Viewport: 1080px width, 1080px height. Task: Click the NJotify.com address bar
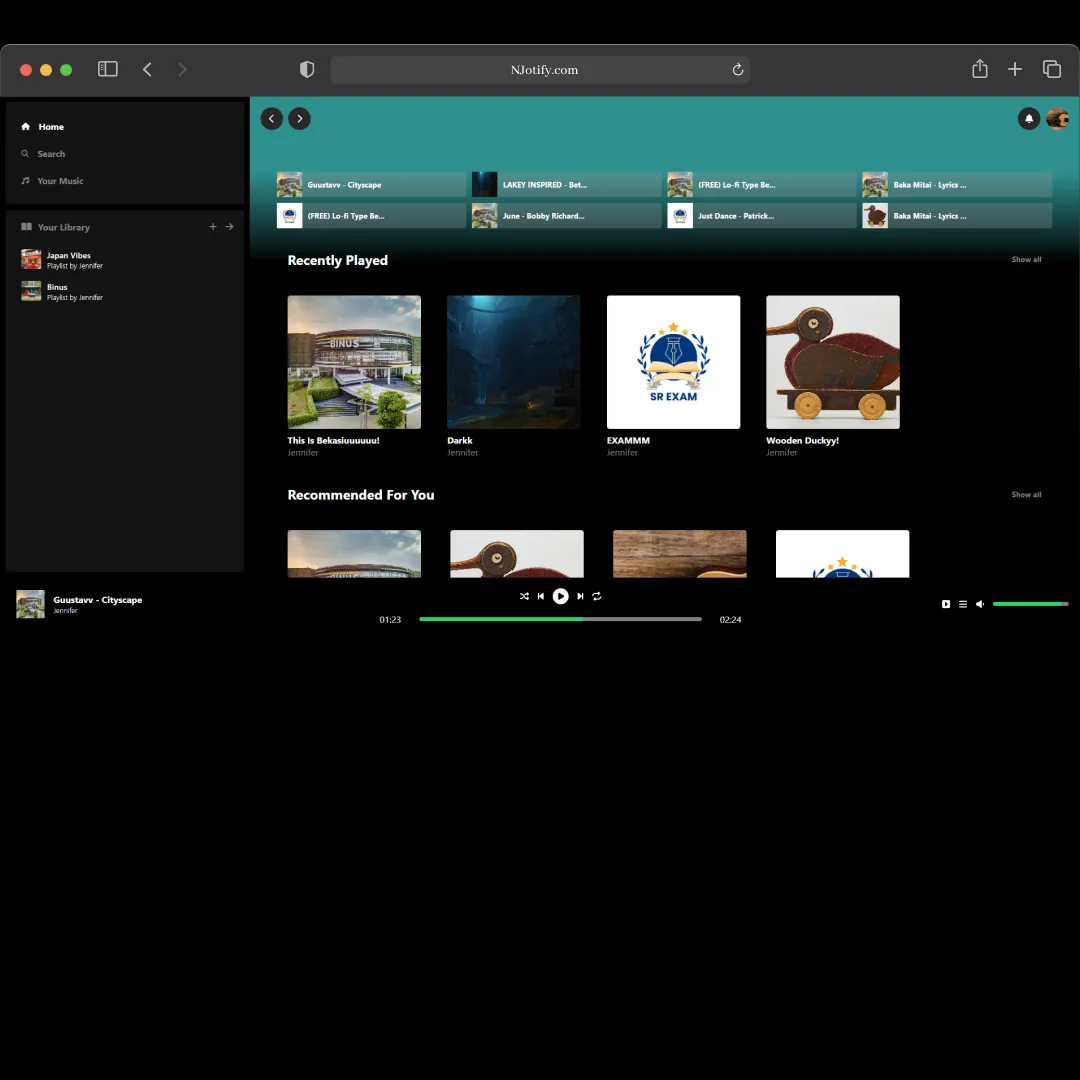point(540,70)
